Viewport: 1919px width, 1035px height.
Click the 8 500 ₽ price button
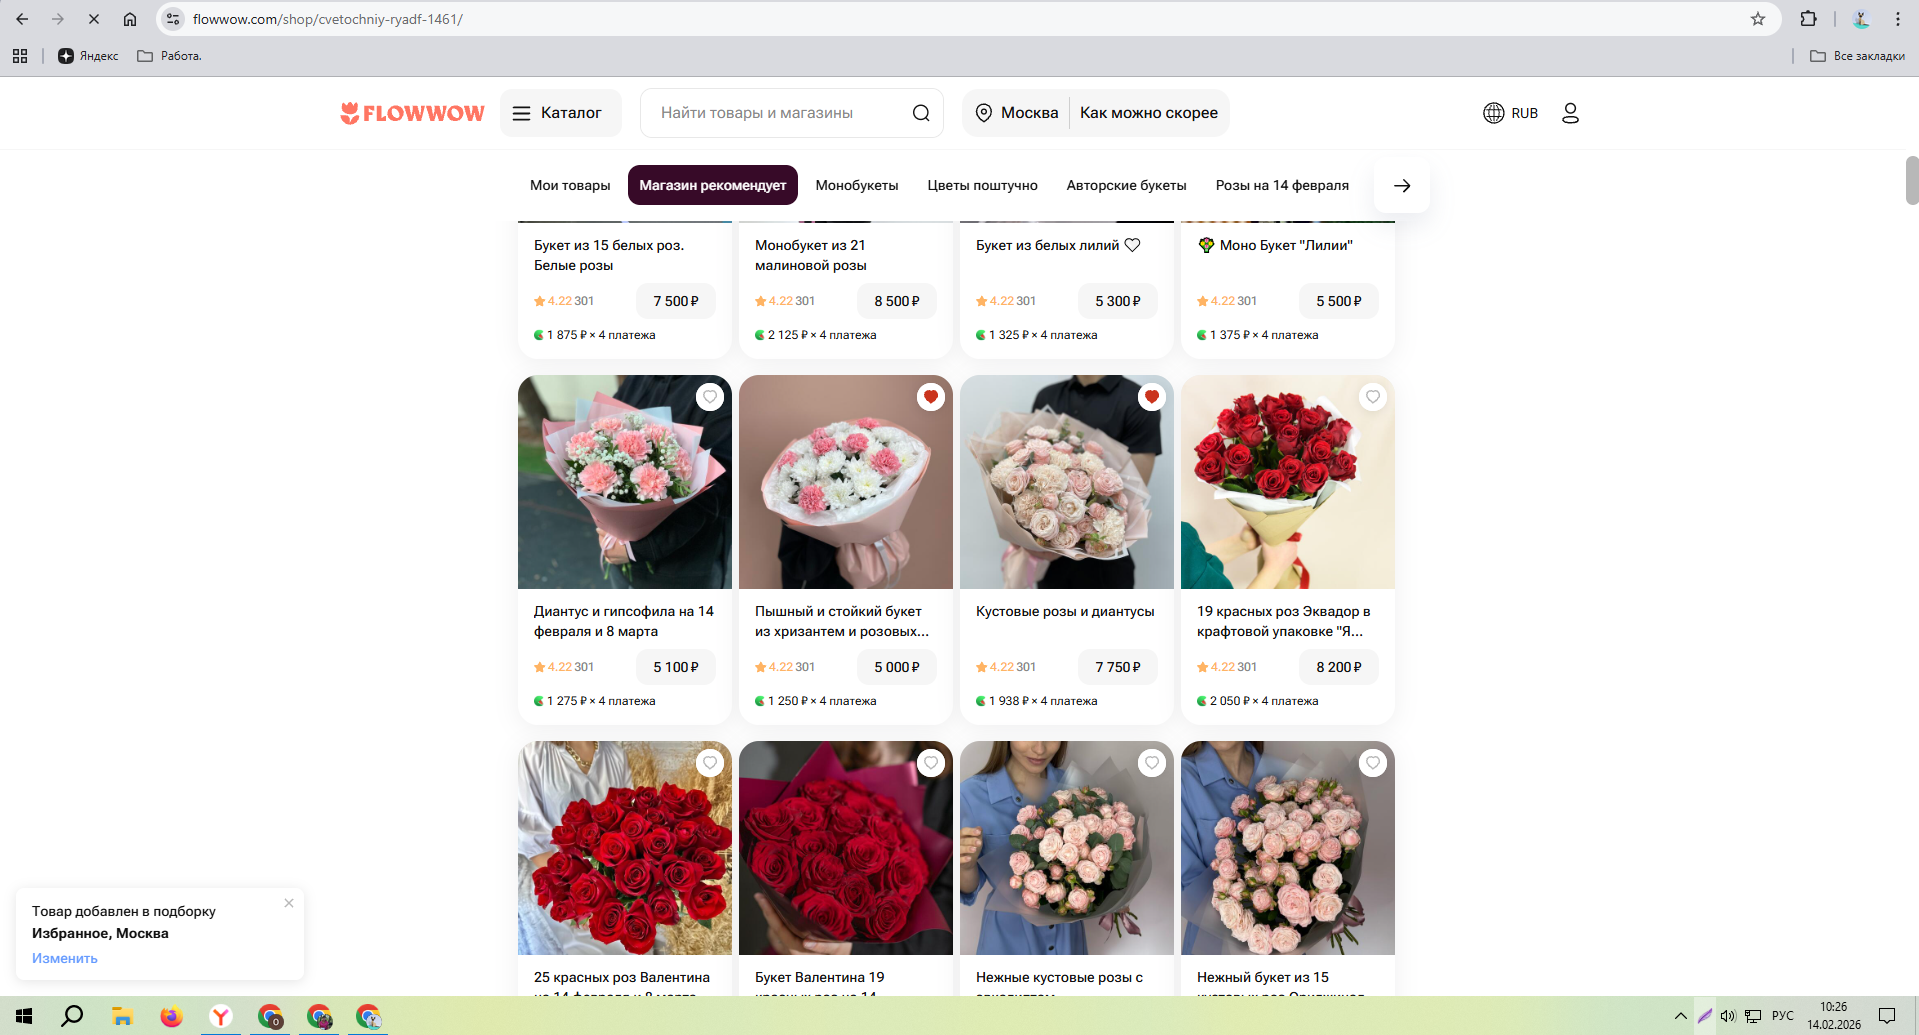pyautogui.click(x=897, y=301)
